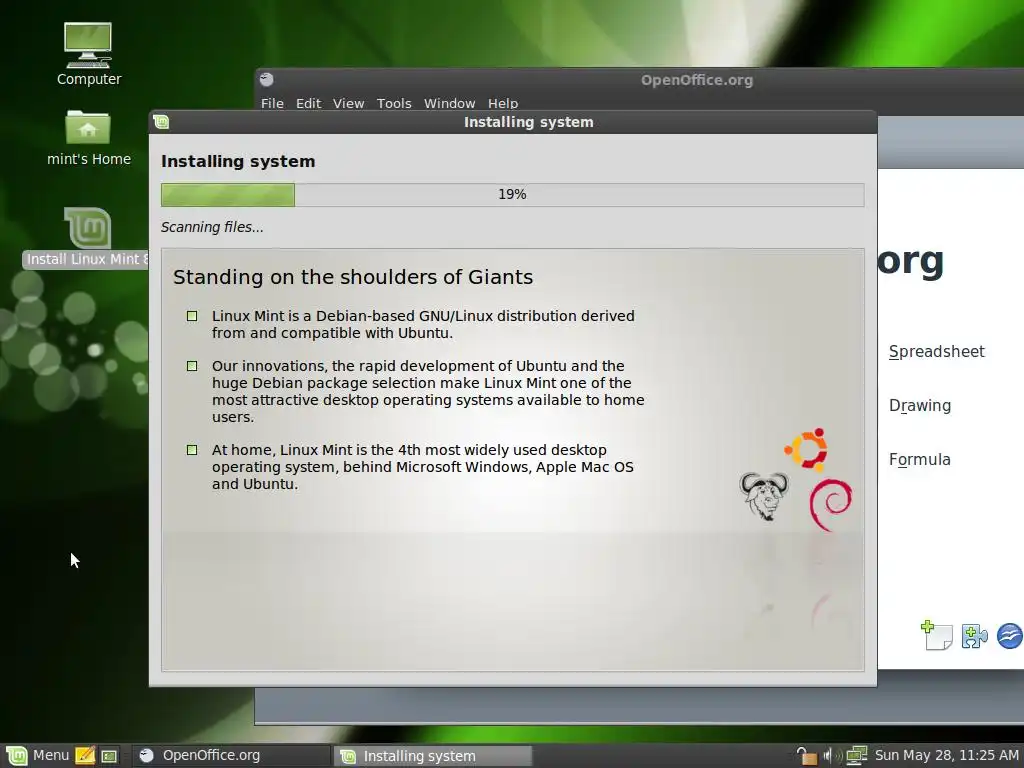Click the 'Standing on the shoulders of Giants' heading

coord(353,277)
